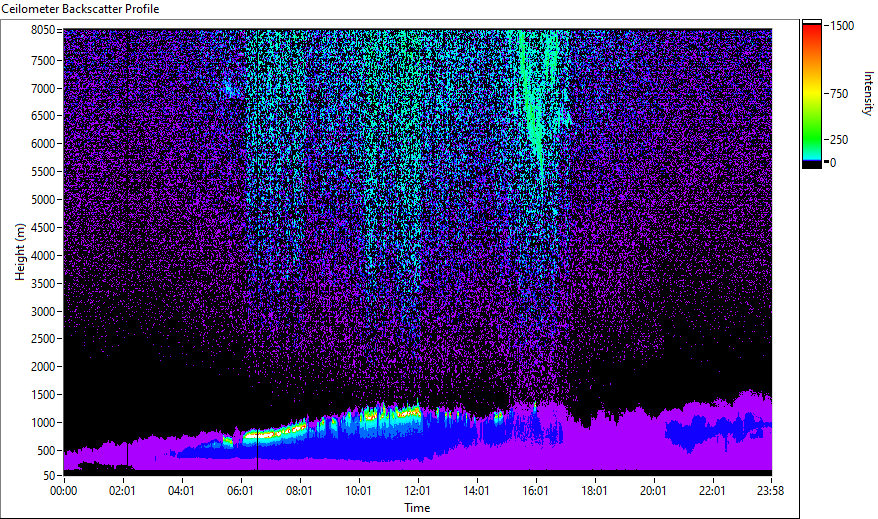
Task: Click the 250 marker on intensity scale
Action: coord(839,140)
